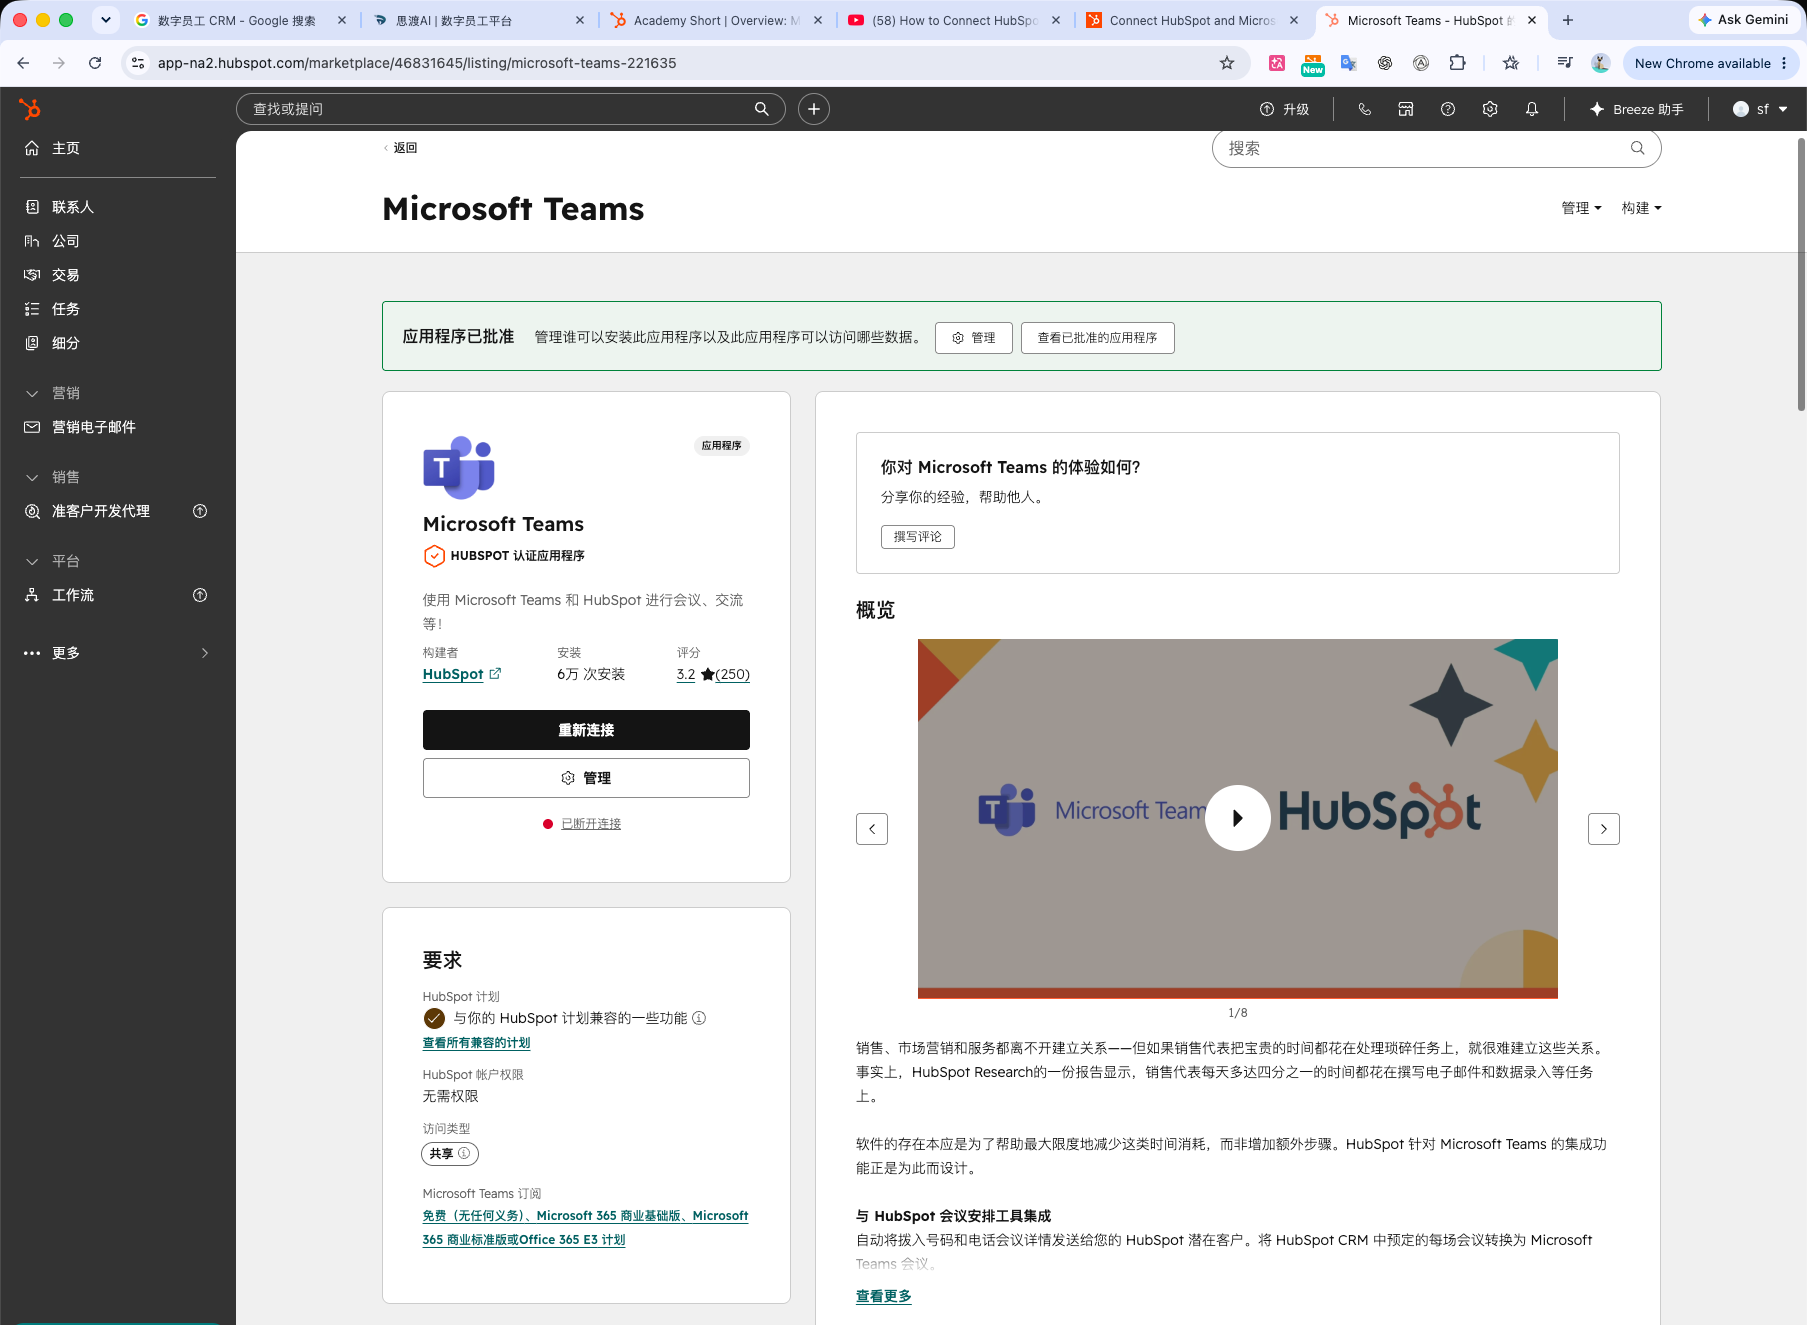Image resolution: width=1807 pixels, height=1325 pixels.
Task: Click 查看已批准的应用程序 button
Action: point(1097,338)
